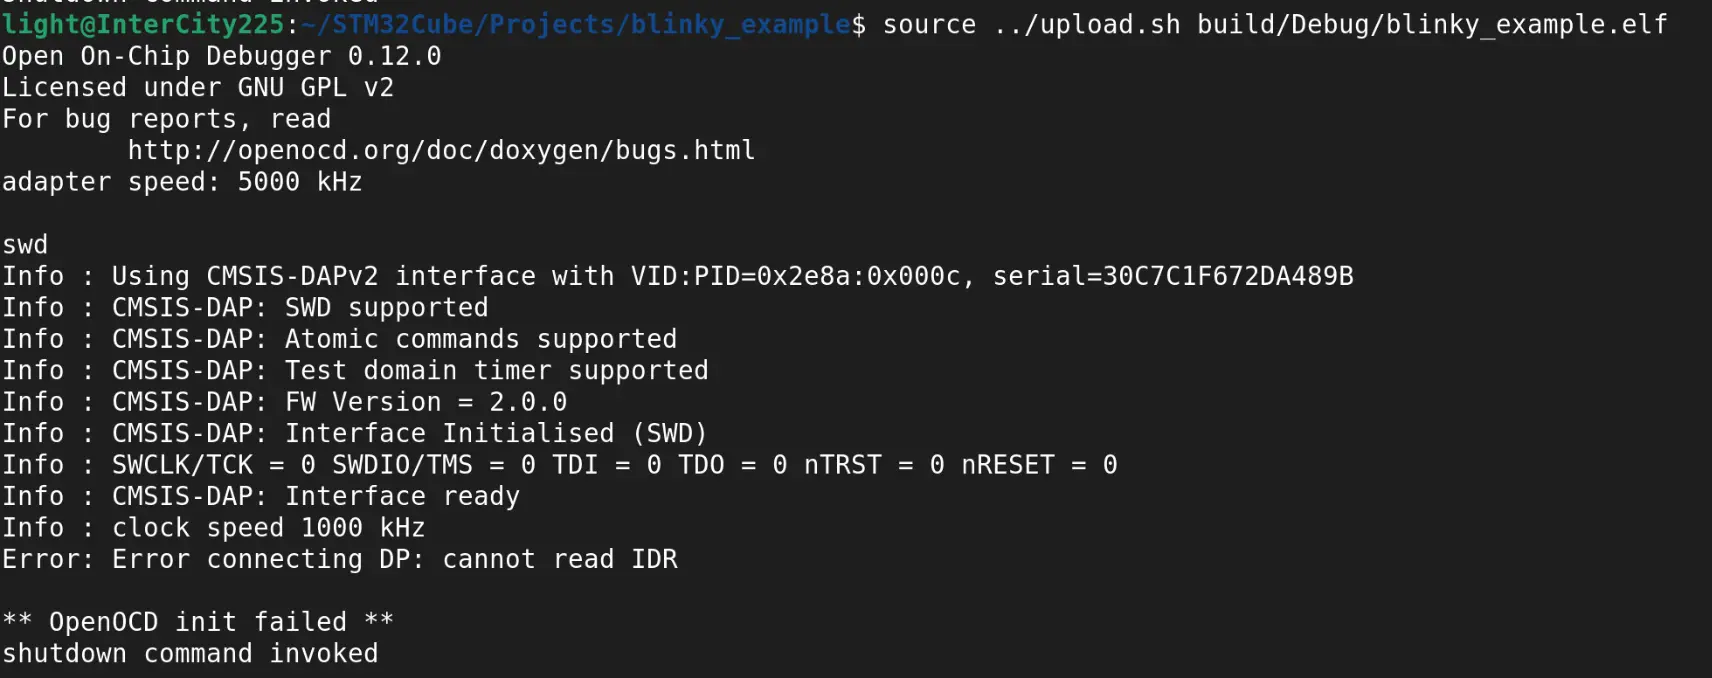This screenshot has height=678, width=1712.
Task: Click the 'Test domain timer supported' line
Action: tap(496, 371)
